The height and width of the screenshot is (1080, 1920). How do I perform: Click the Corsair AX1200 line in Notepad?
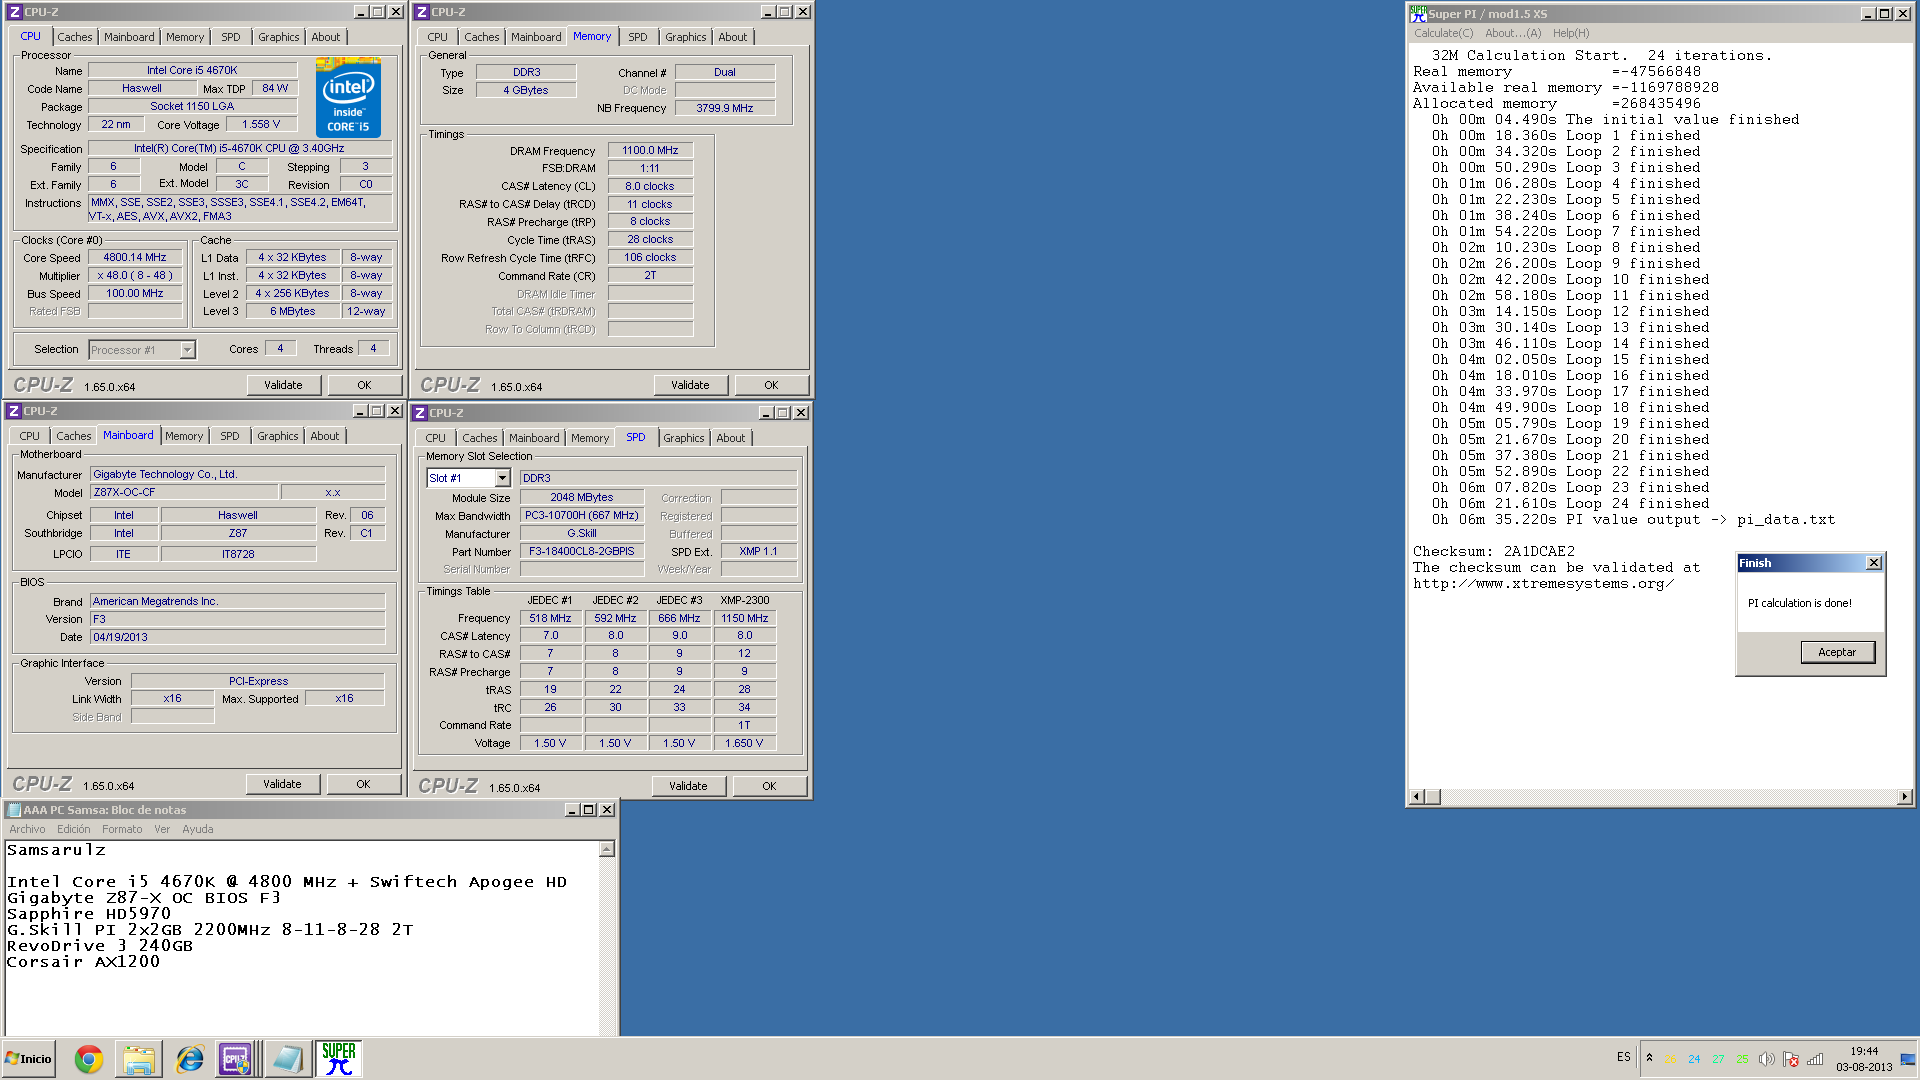coord(83,962)
